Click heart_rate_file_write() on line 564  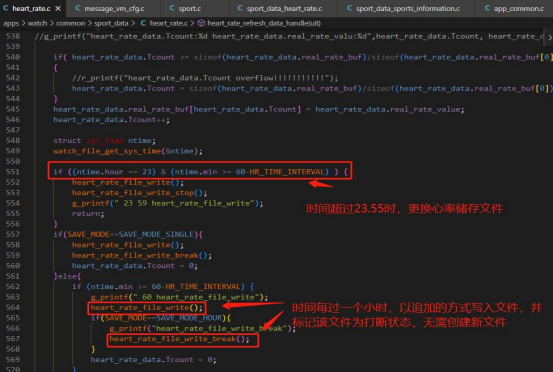pos(147,307)
